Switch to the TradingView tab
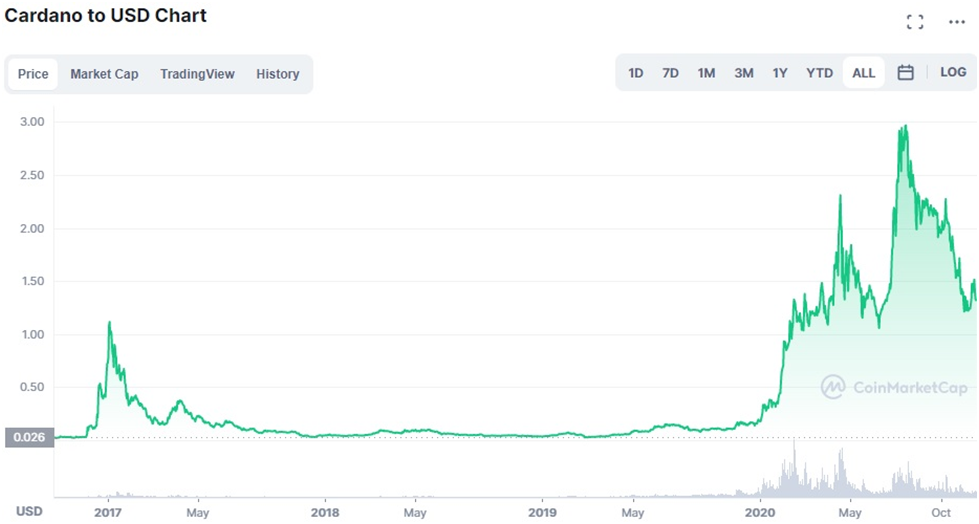Image resolution: width=979 pixels, height=524 pixels. coord(197,74)
